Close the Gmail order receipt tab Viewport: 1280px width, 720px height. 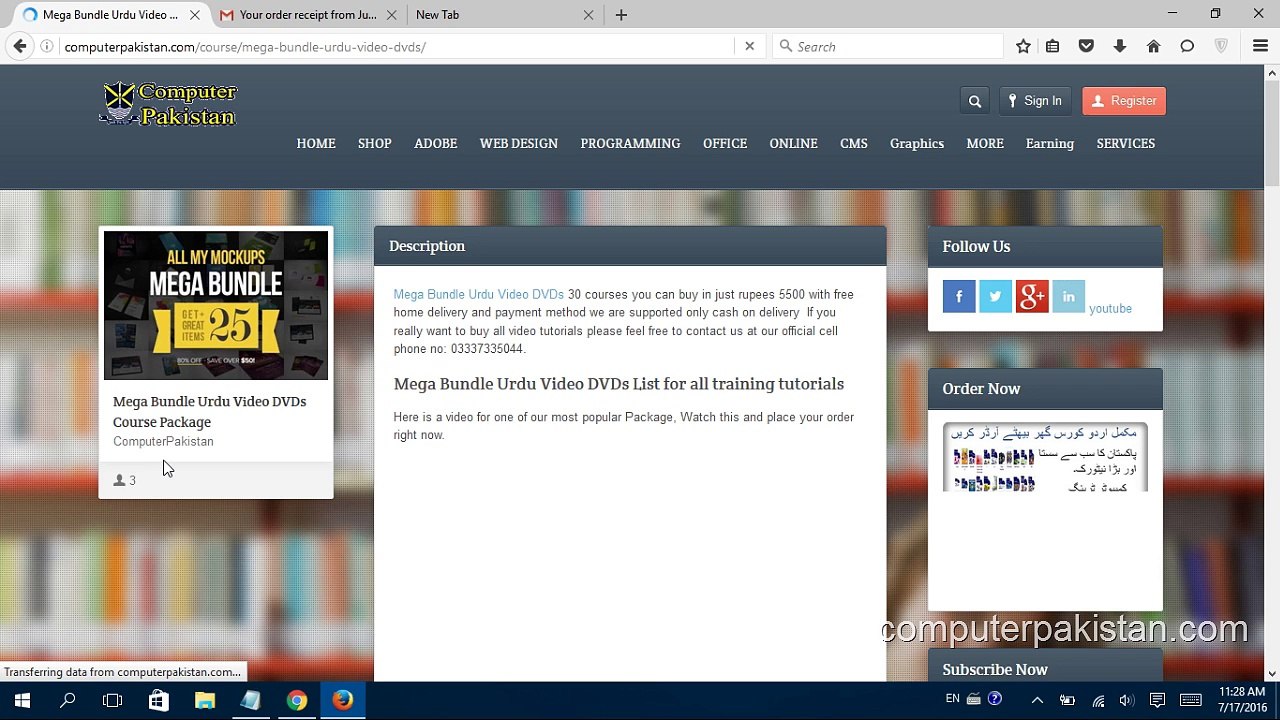point(391,15)
